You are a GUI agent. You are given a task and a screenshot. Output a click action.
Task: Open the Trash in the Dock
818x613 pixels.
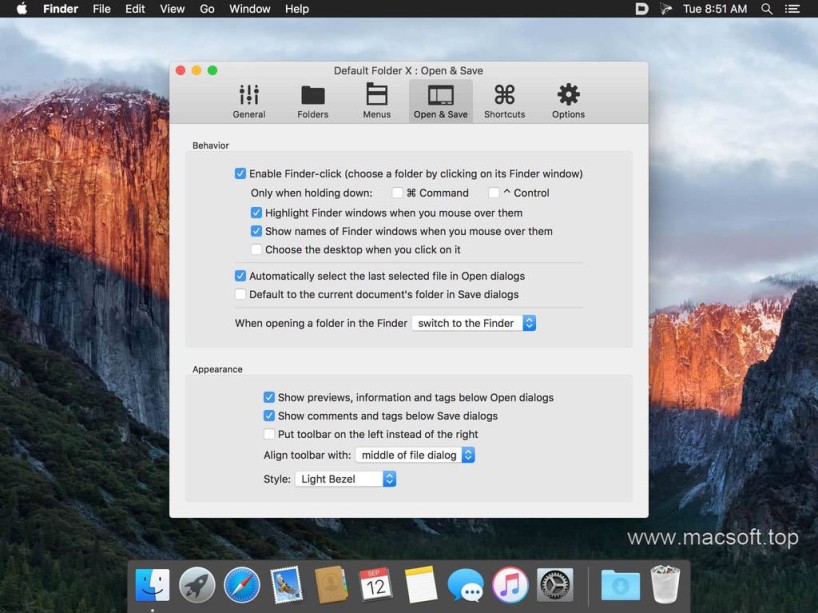(x=665, y=584)
